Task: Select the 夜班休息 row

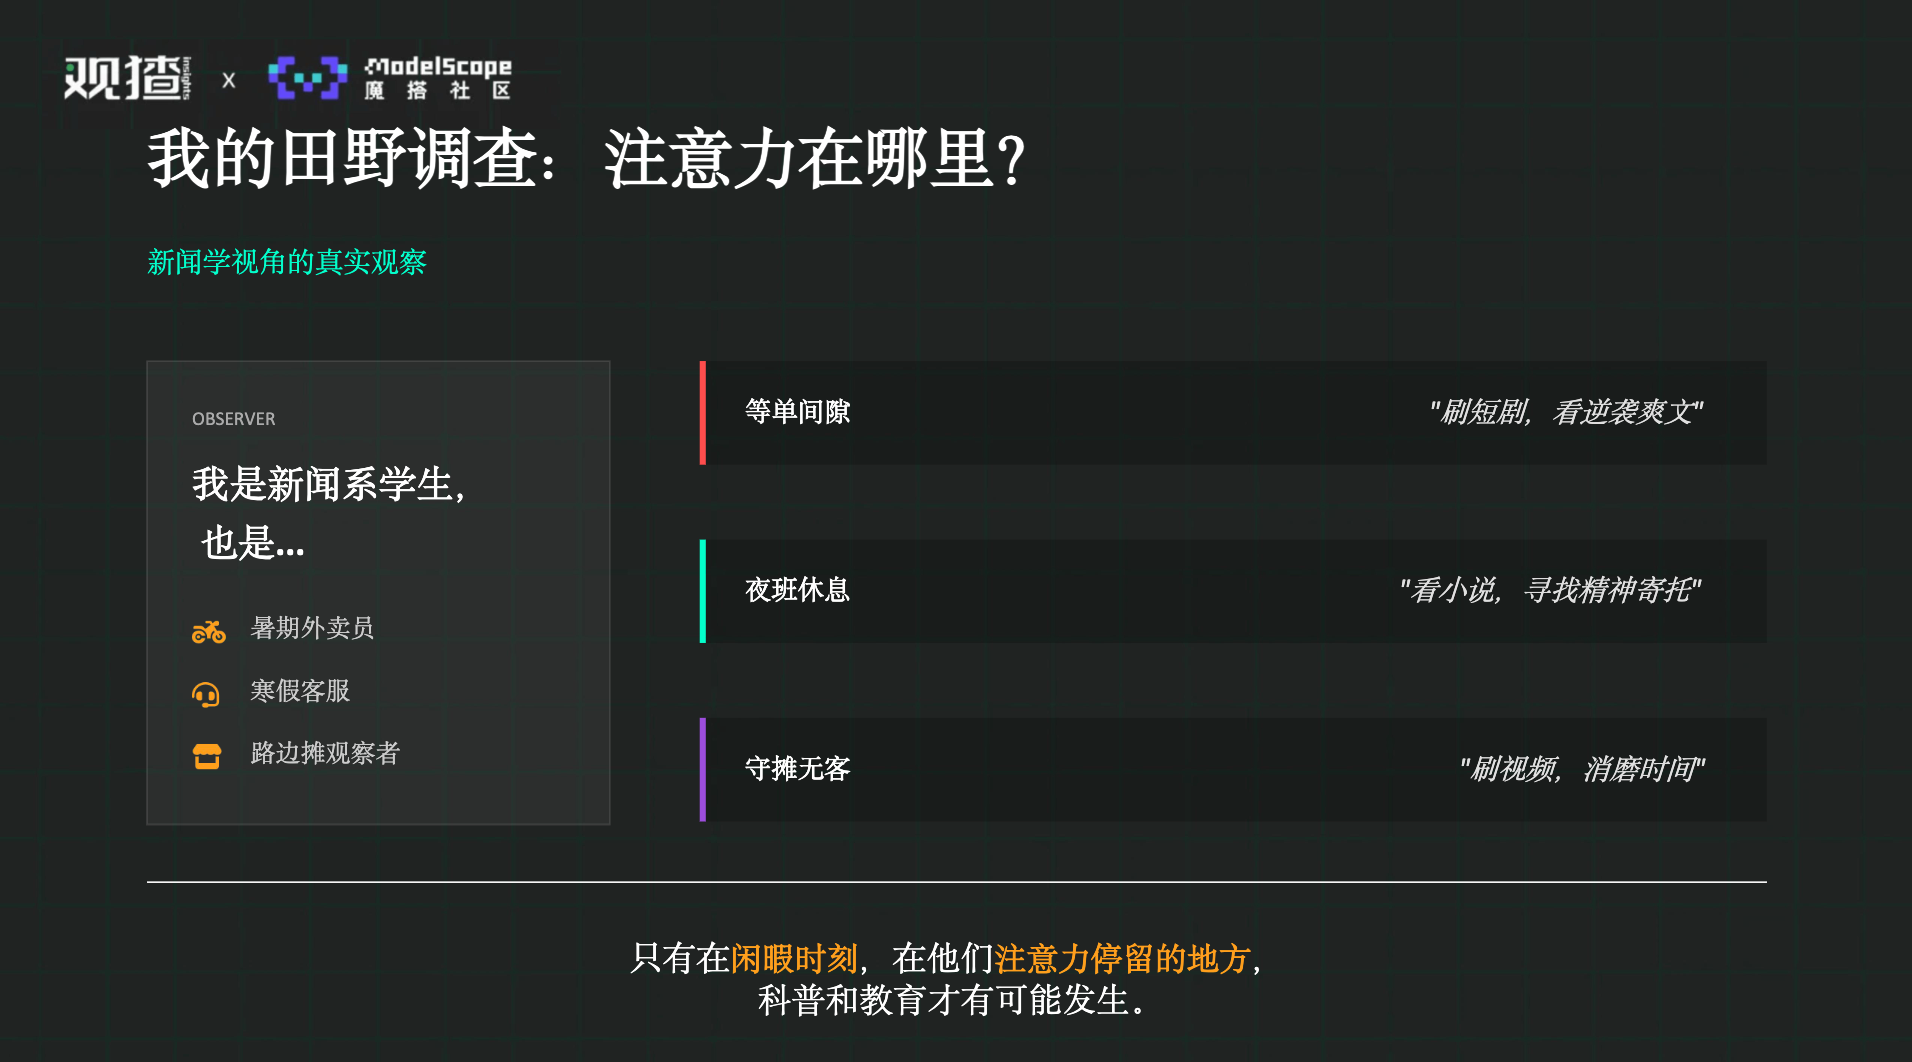Action: click(1233, 591)
